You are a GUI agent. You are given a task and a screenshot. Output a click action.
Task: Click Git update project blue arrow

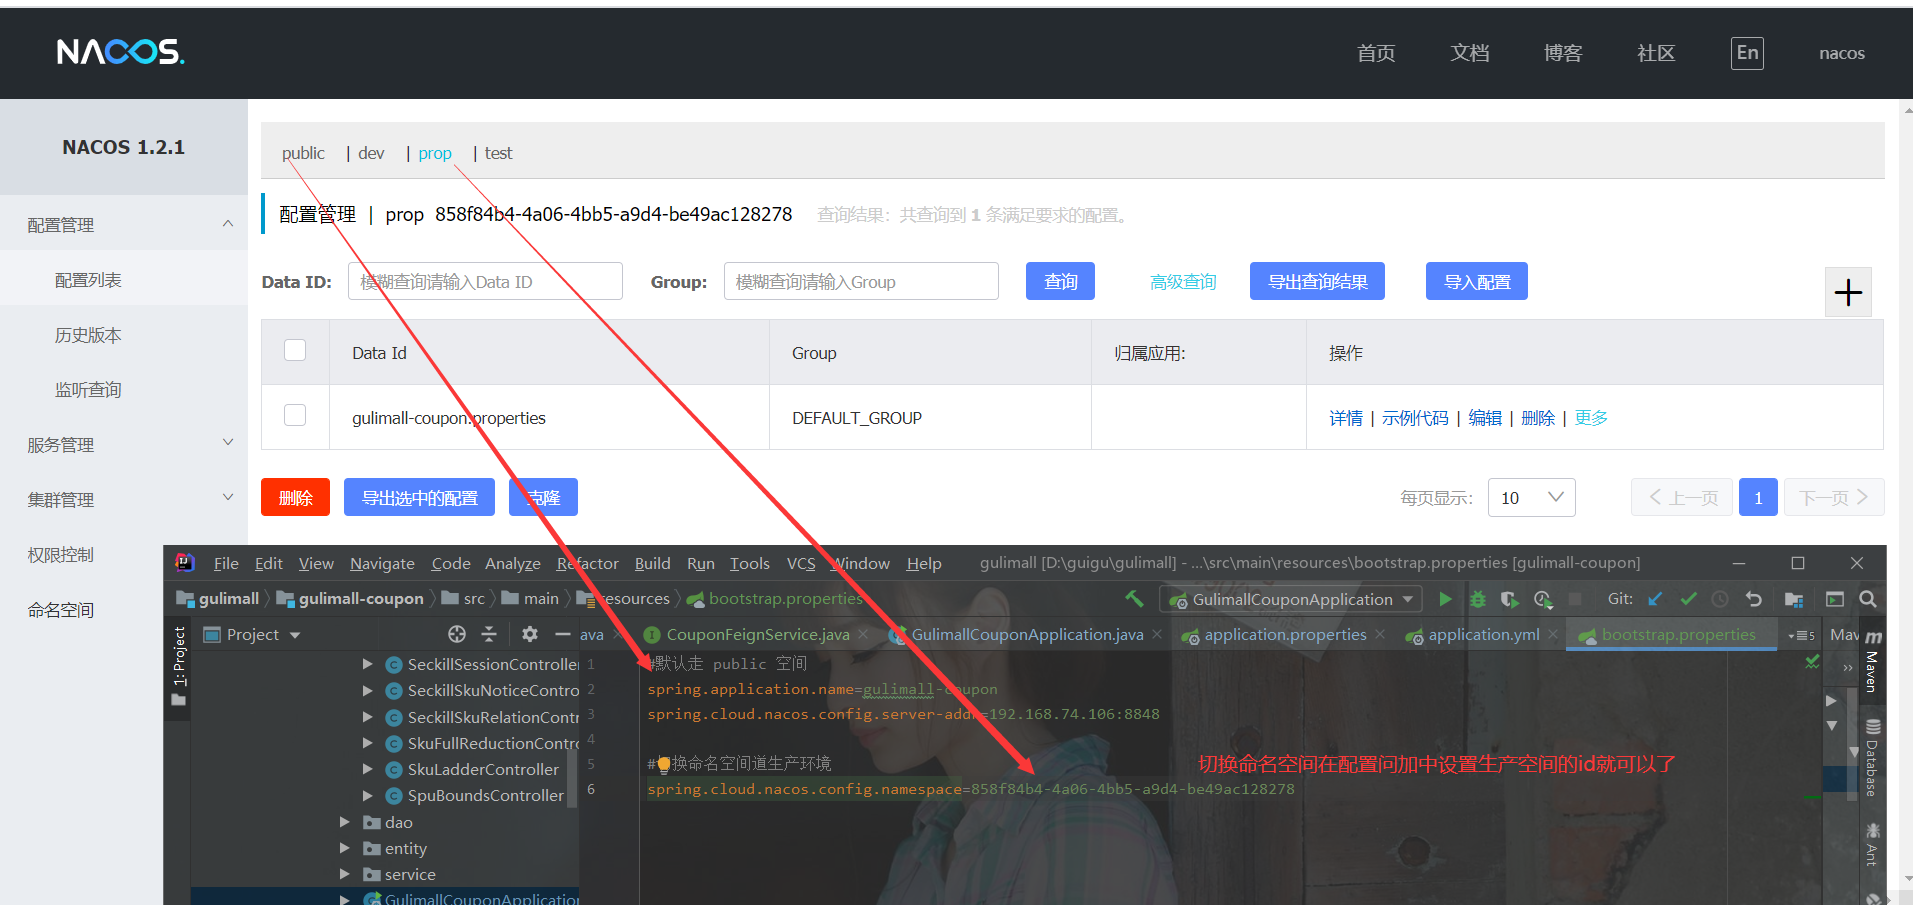tap(1655, 599)
